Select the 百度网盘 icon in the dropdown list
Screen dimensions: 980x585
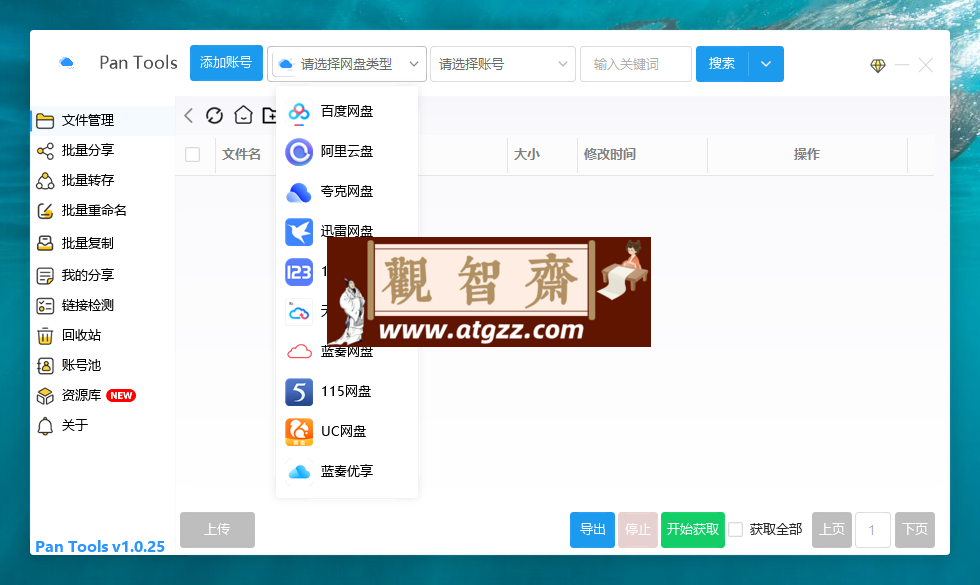tap(299, 111)
